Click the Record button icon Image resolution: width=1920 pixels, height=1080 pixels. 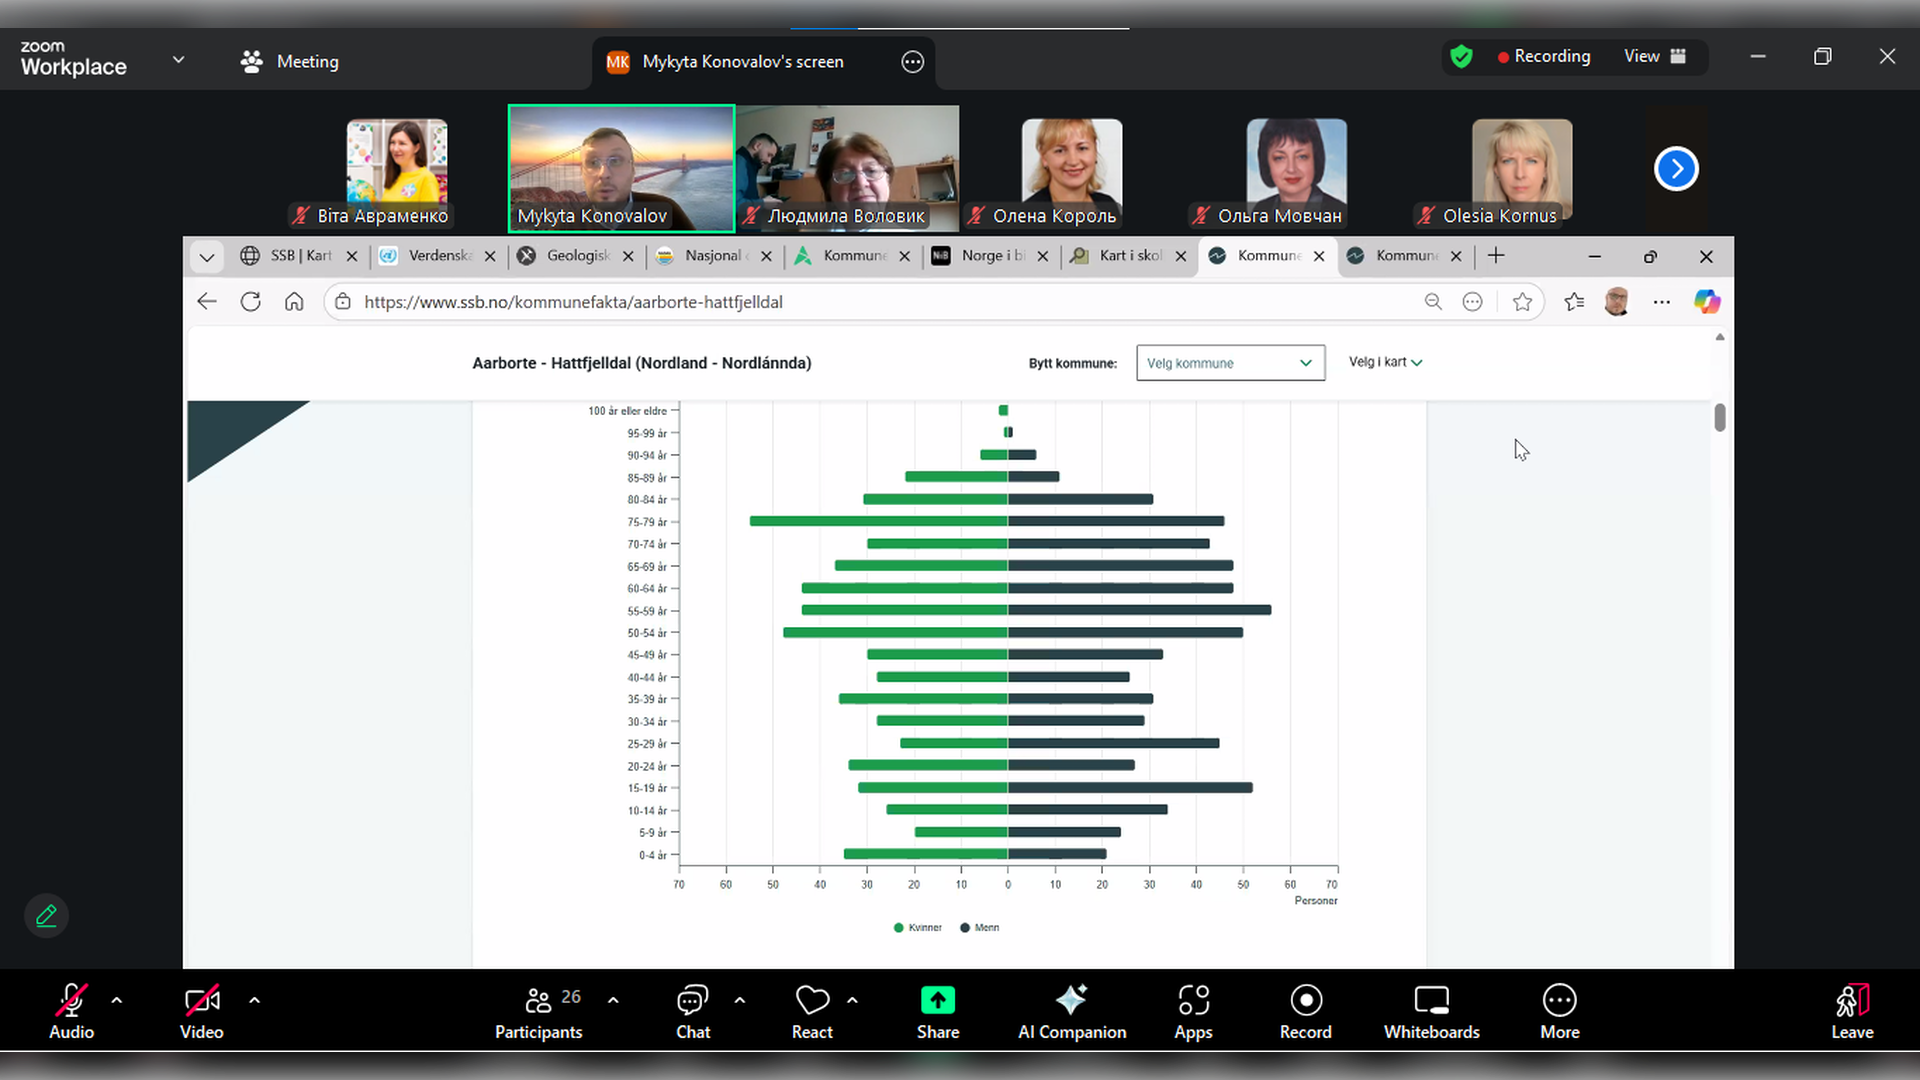[1305, 1000]
